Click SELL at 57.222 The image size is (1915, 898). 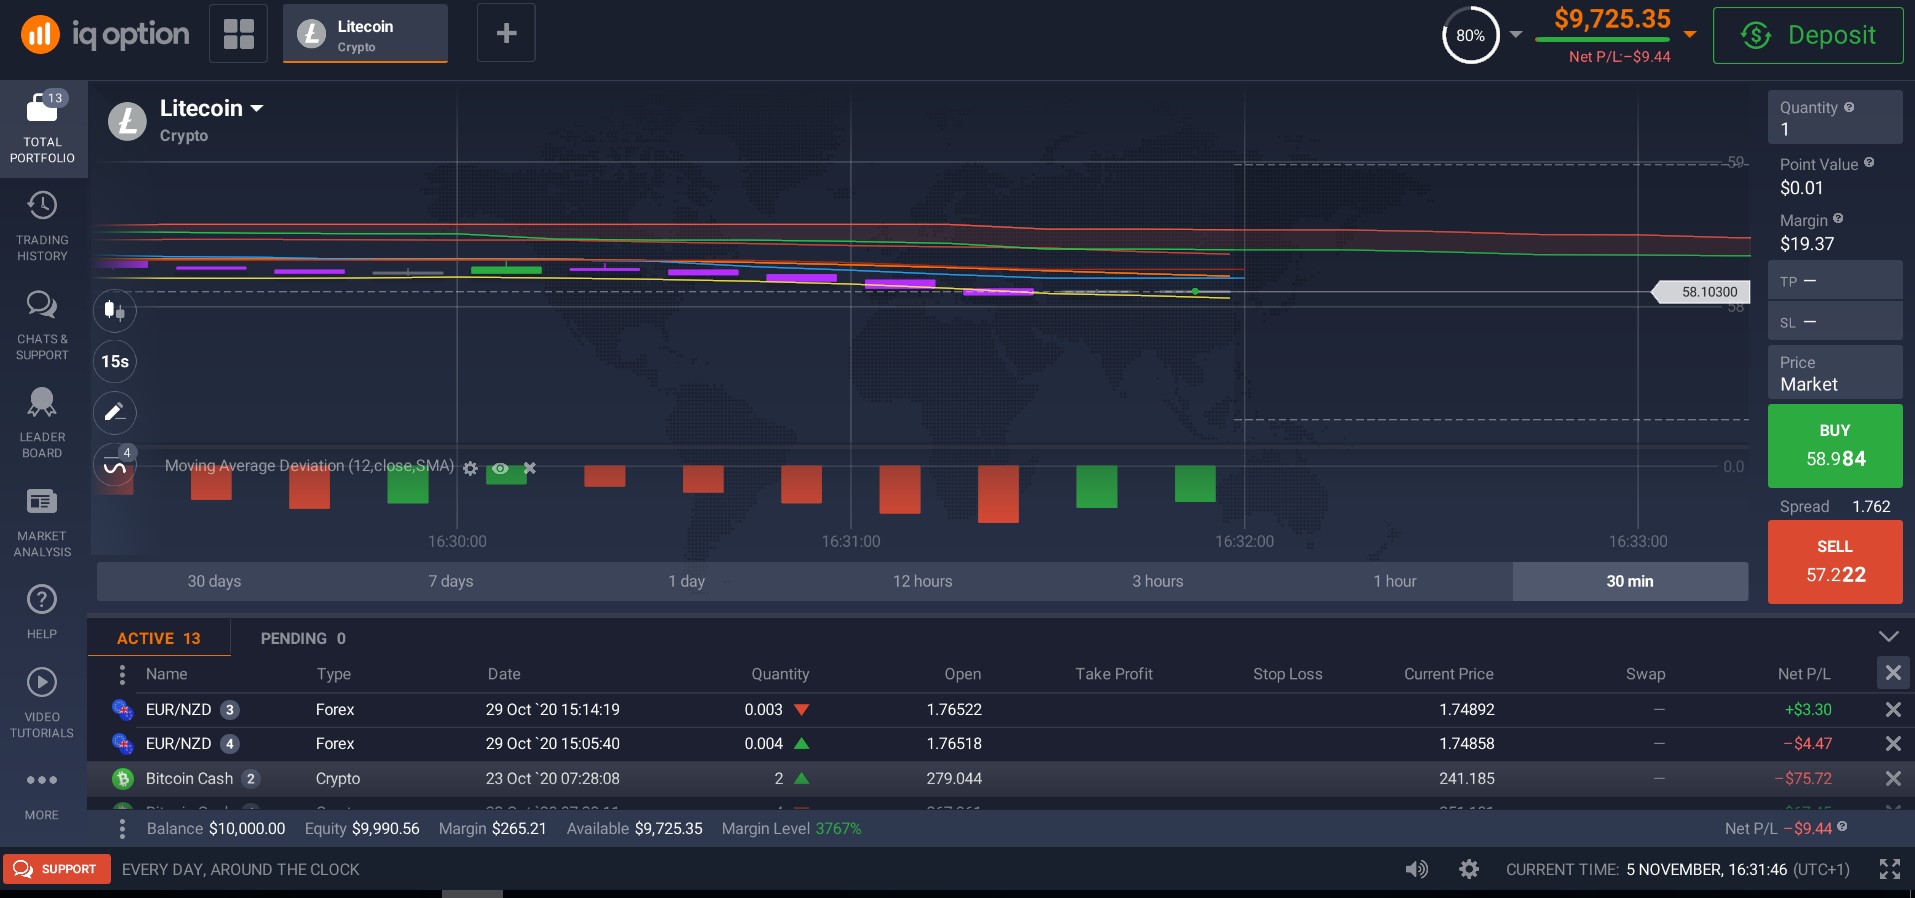[x=1835, y=561]
